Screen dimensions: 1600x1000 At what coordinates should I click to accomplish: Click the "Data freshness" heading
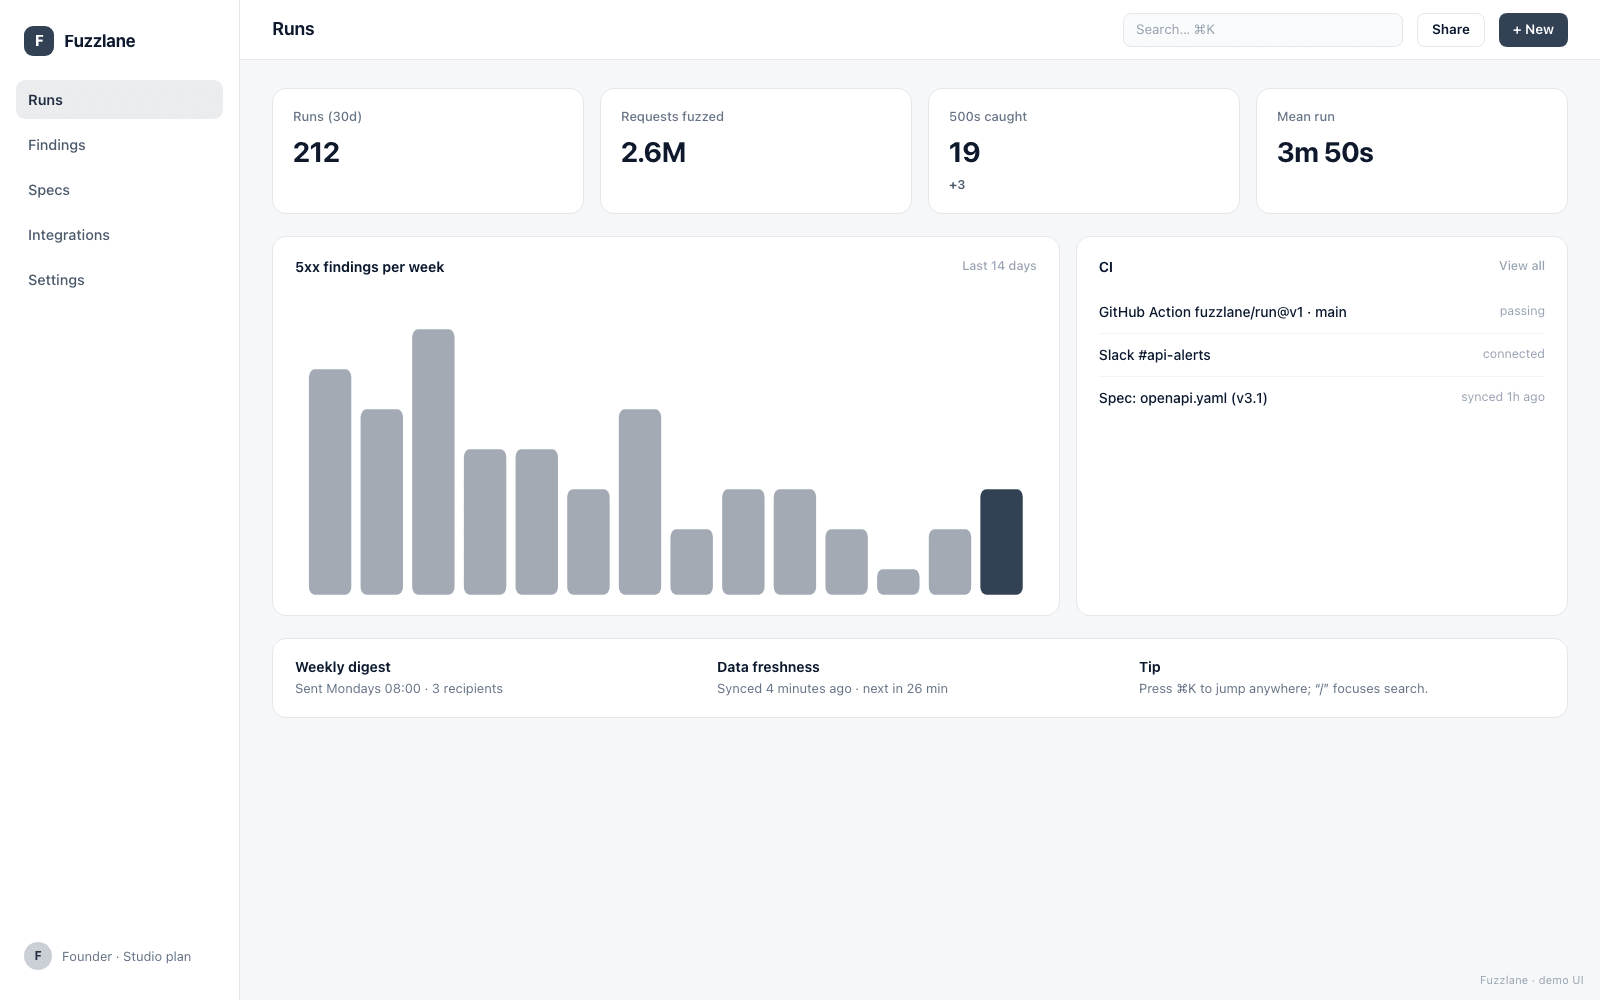[x=768, y=667]
